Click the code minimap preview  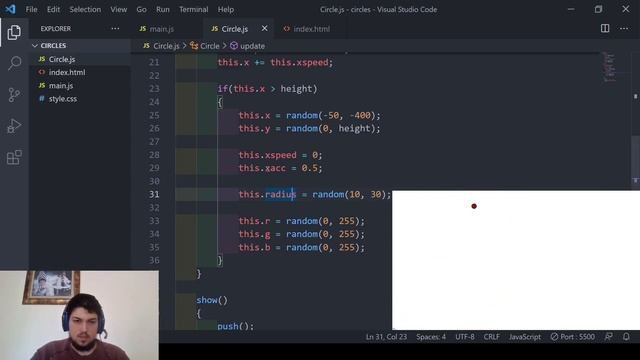tap(609, 67)
